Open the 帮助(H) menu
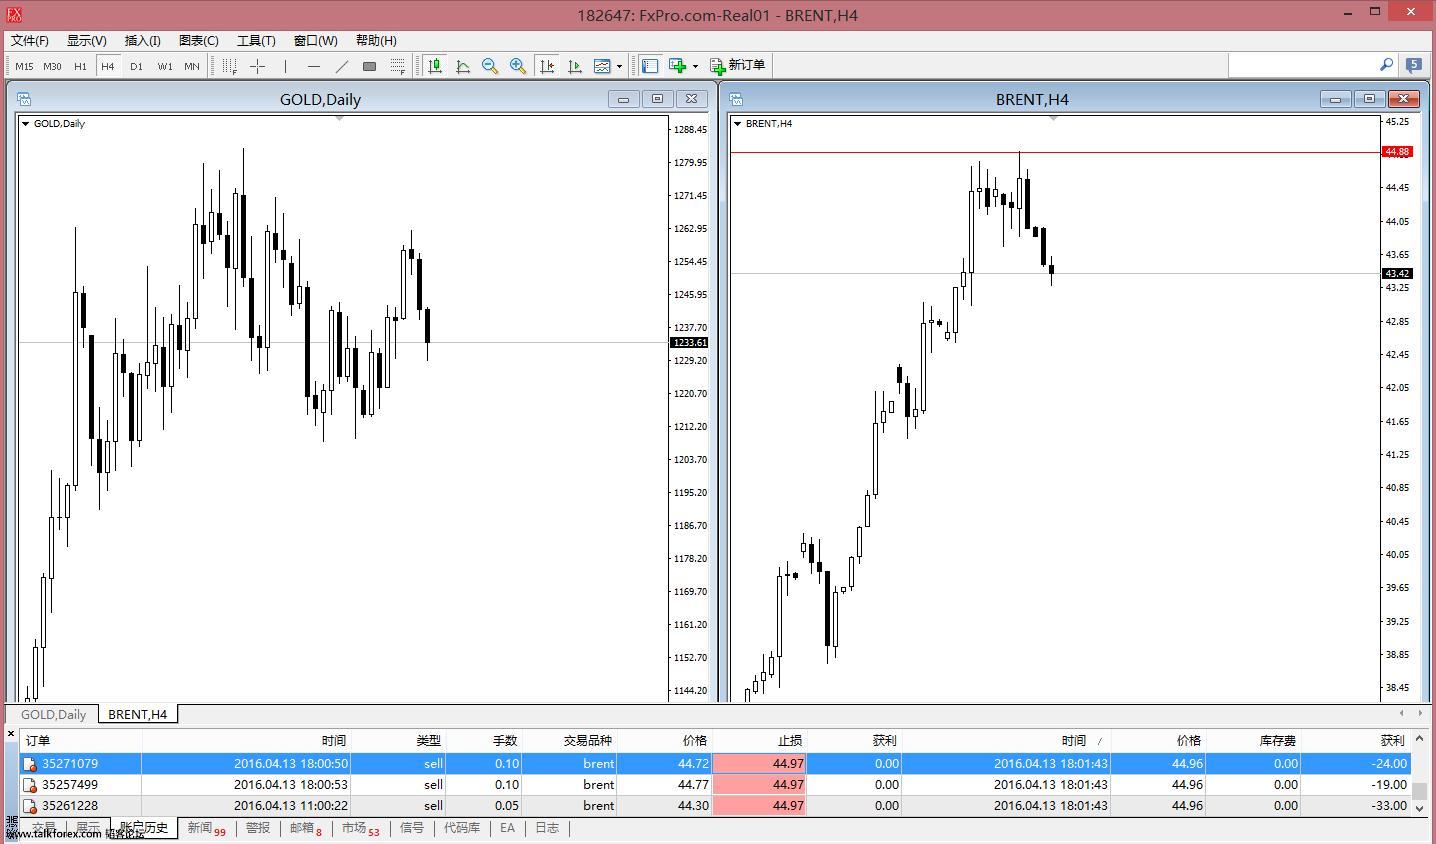 tap(376, 40)
